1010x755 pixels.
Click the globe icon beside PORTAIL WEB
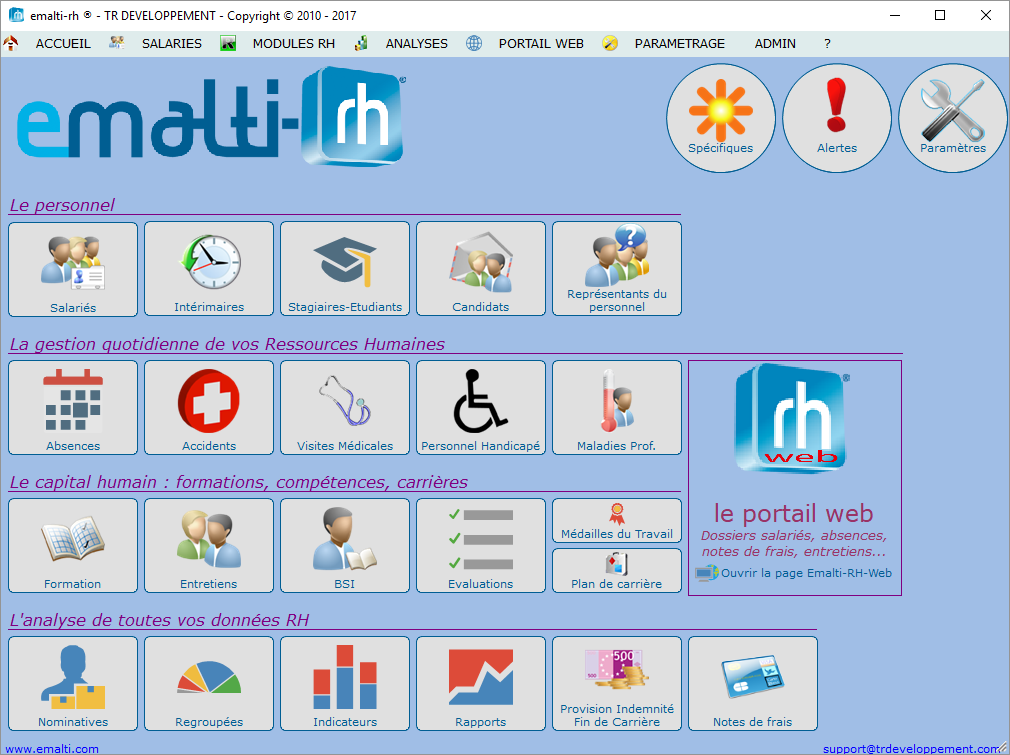click(x=474, y=43)
